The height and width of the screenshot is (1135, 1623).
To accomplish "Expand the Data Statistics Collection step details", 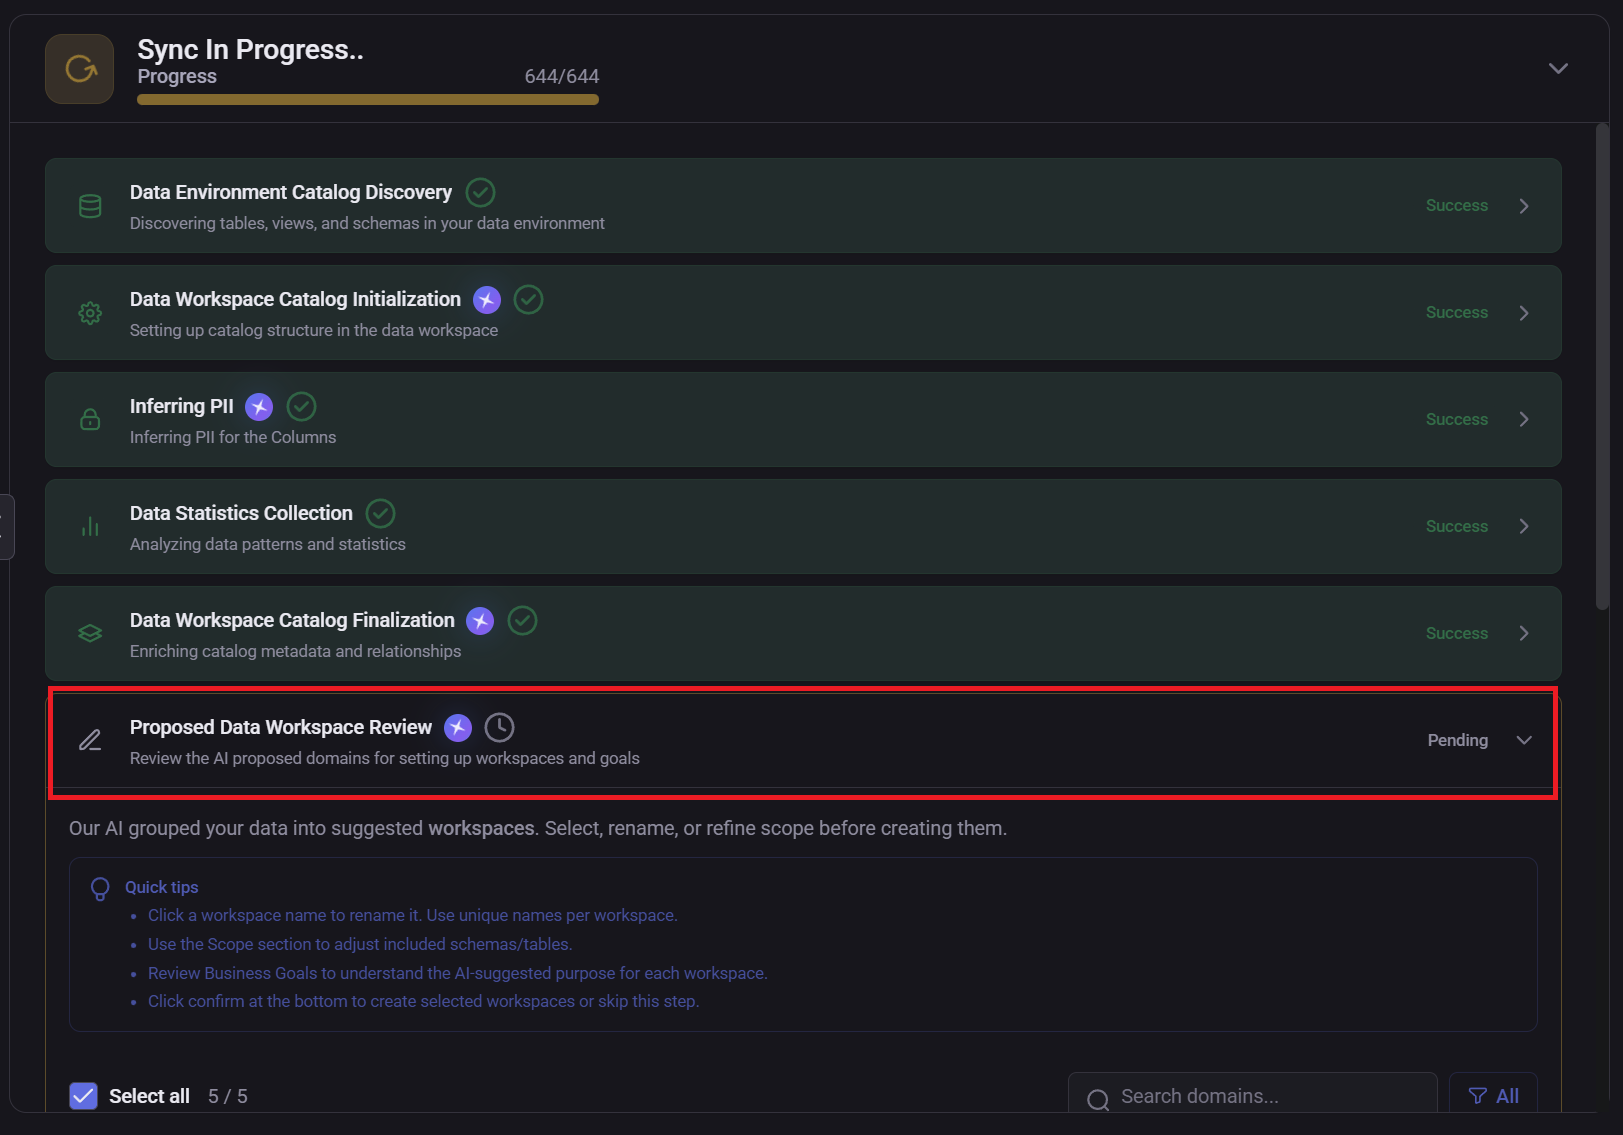I will coord(1523,526).
